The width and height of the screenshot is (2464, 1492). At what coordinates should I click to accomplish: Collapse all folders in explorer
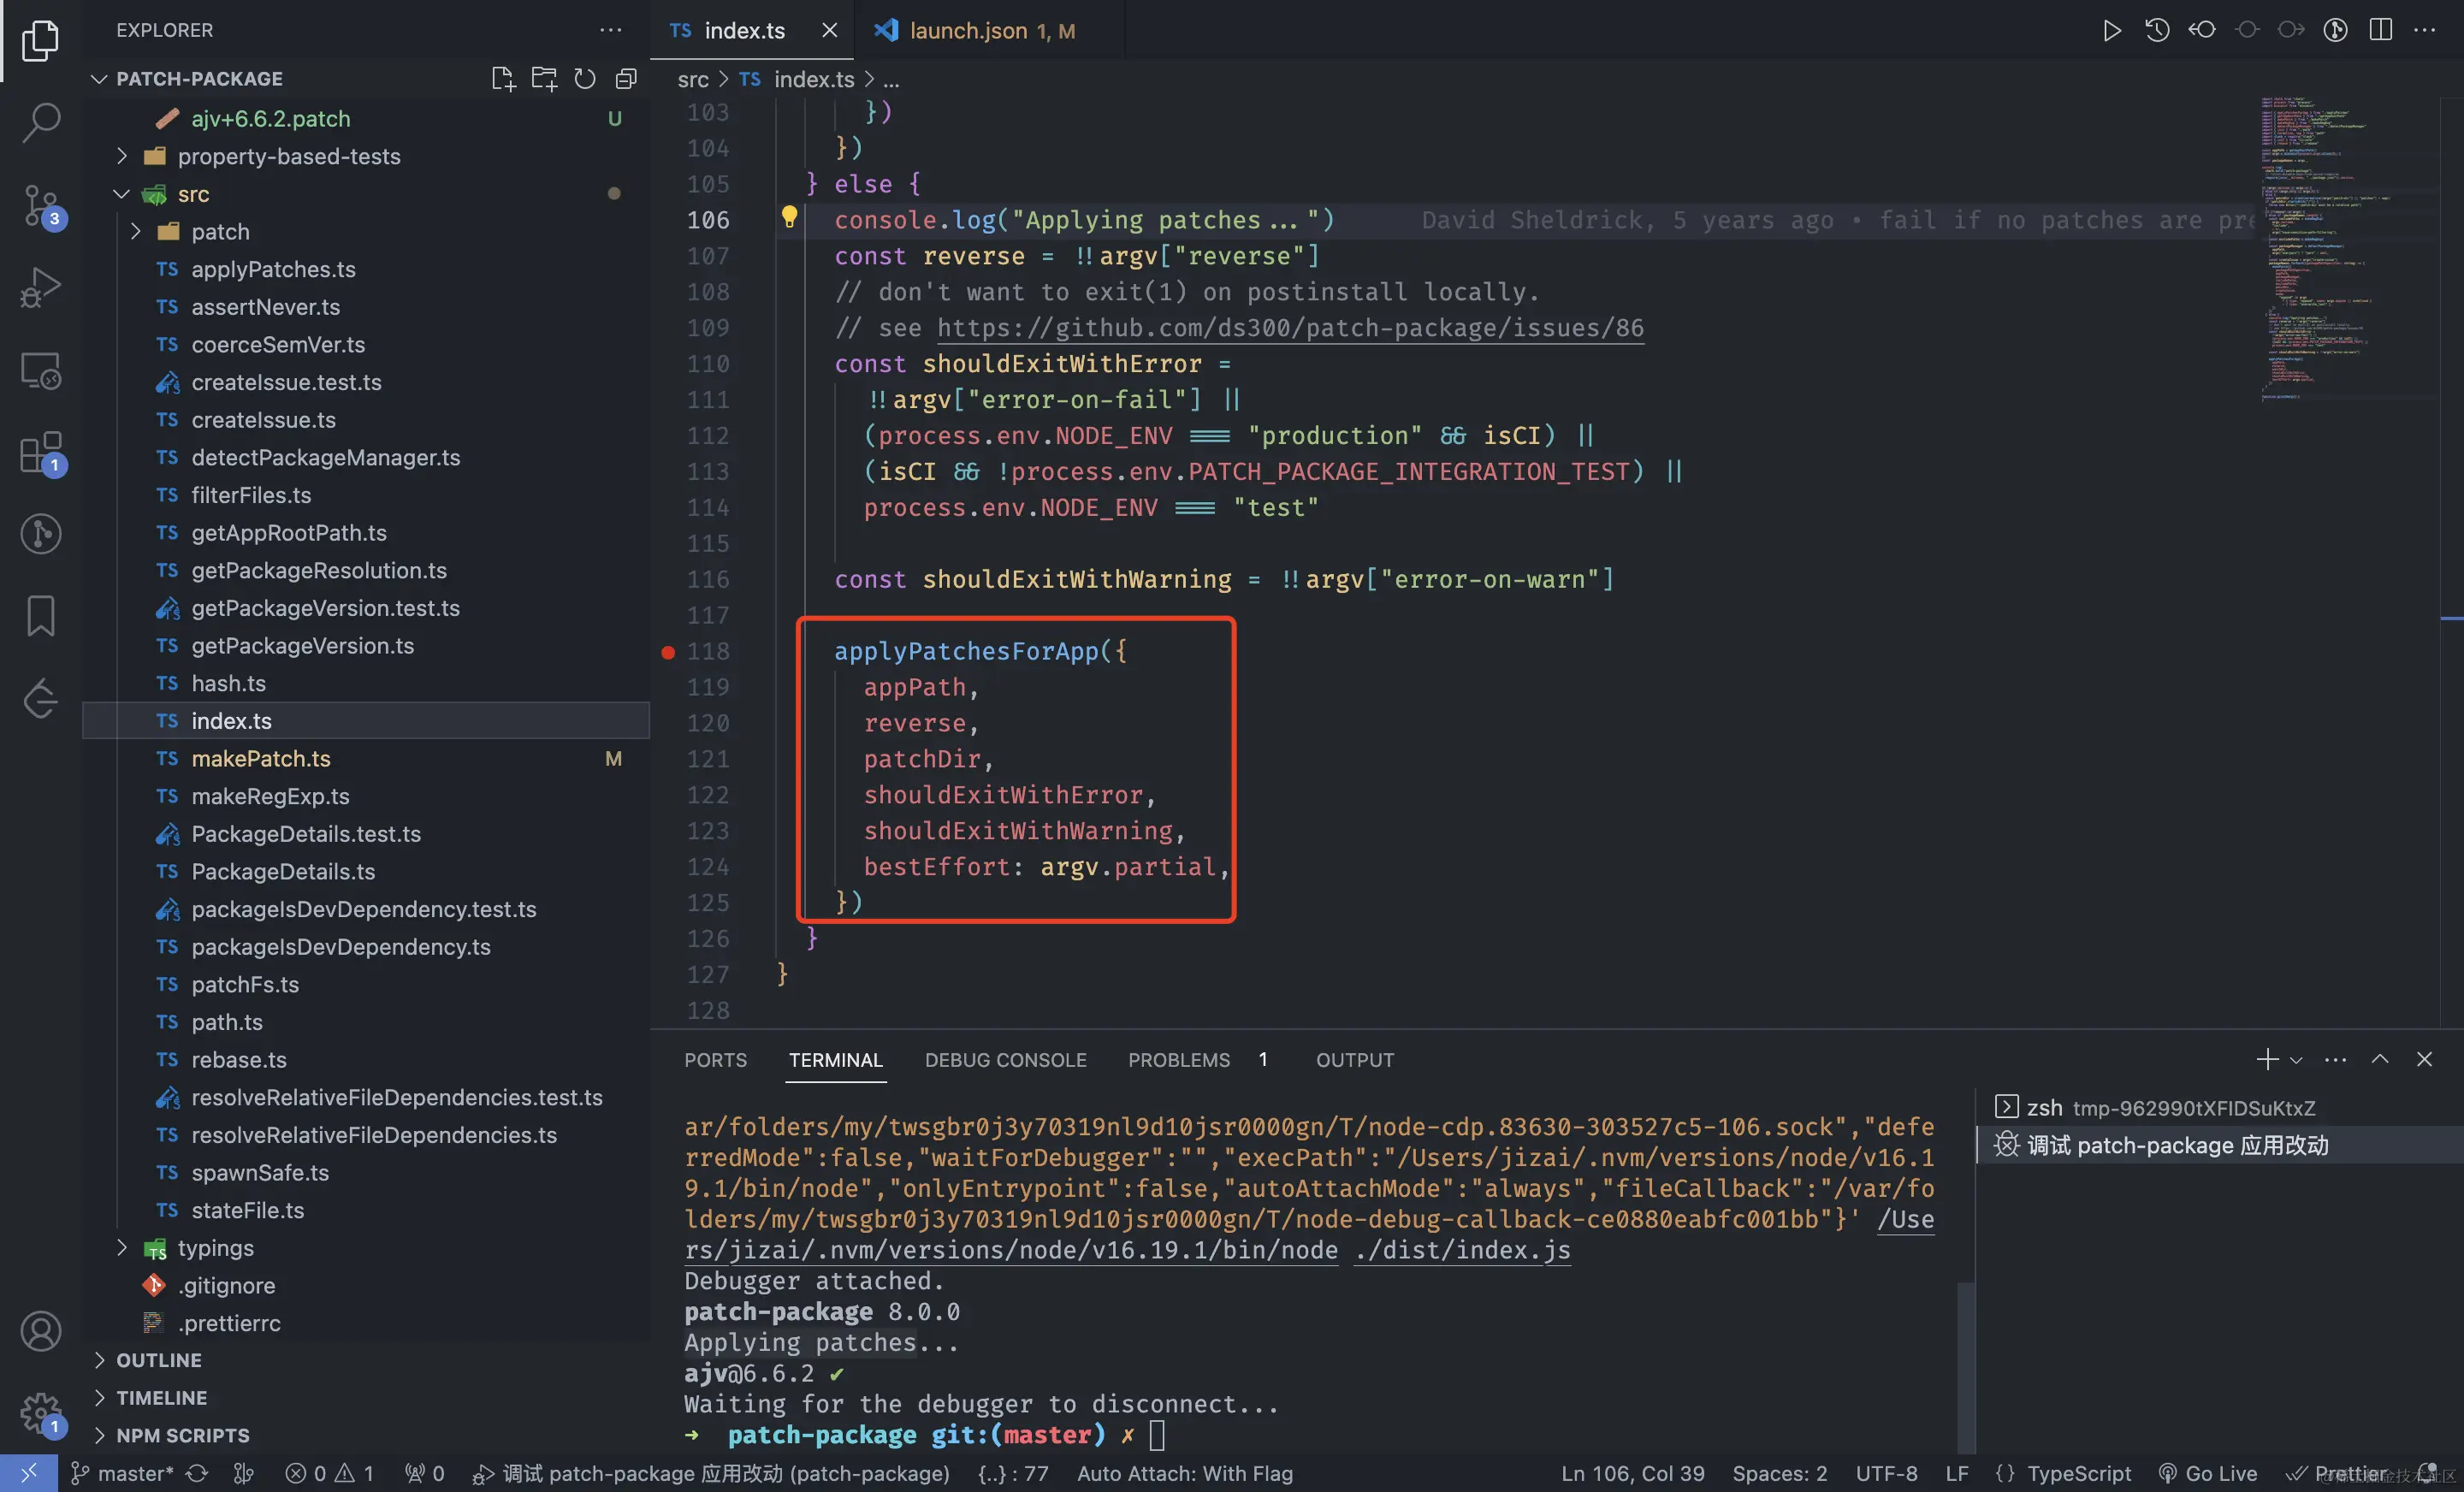(x=626, y=78)
